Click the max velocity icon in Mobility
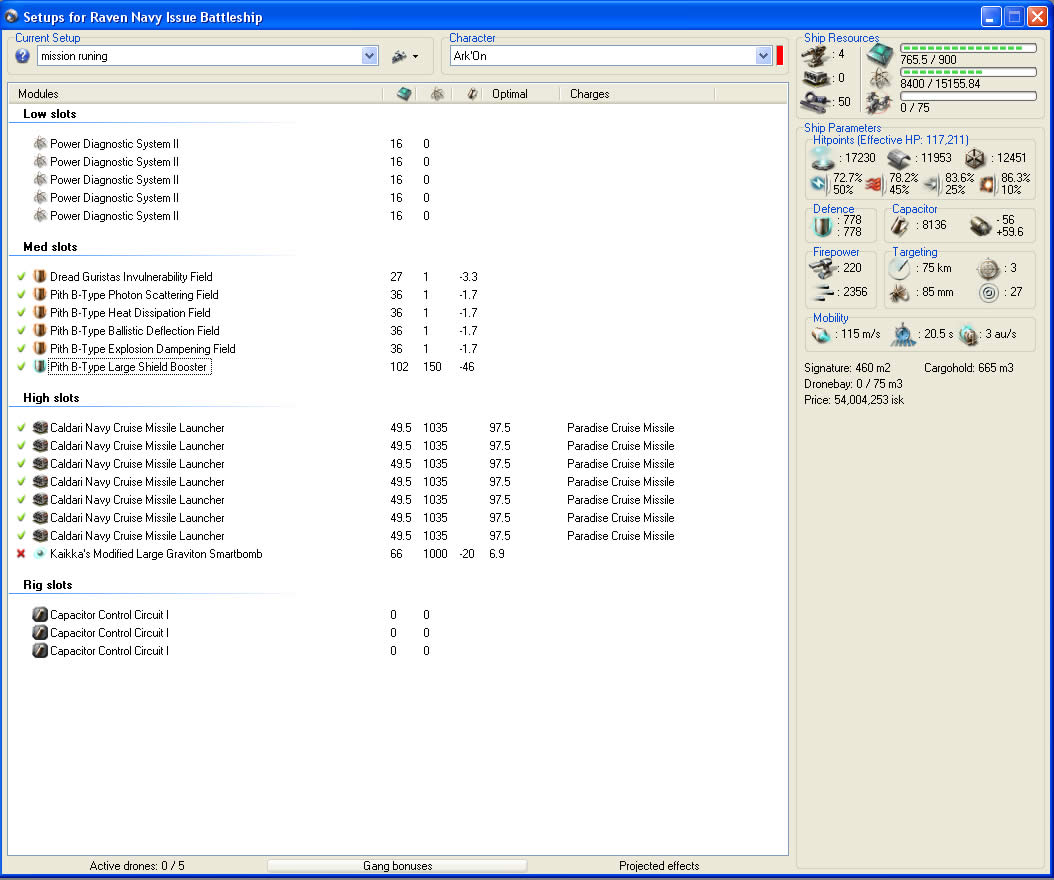This screenshot has width=1054, height=880. coord(821,334)
